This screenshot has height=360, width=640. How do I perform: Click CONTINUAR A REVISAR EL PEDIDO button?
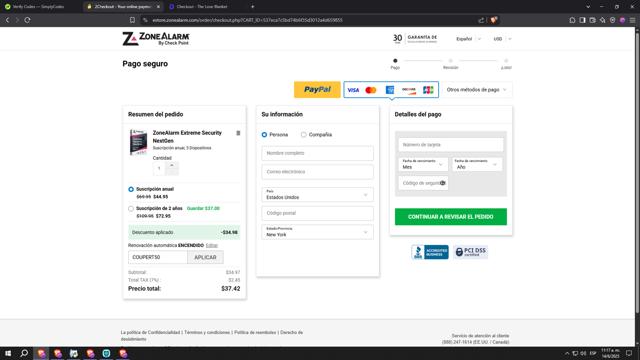(451, 217)
